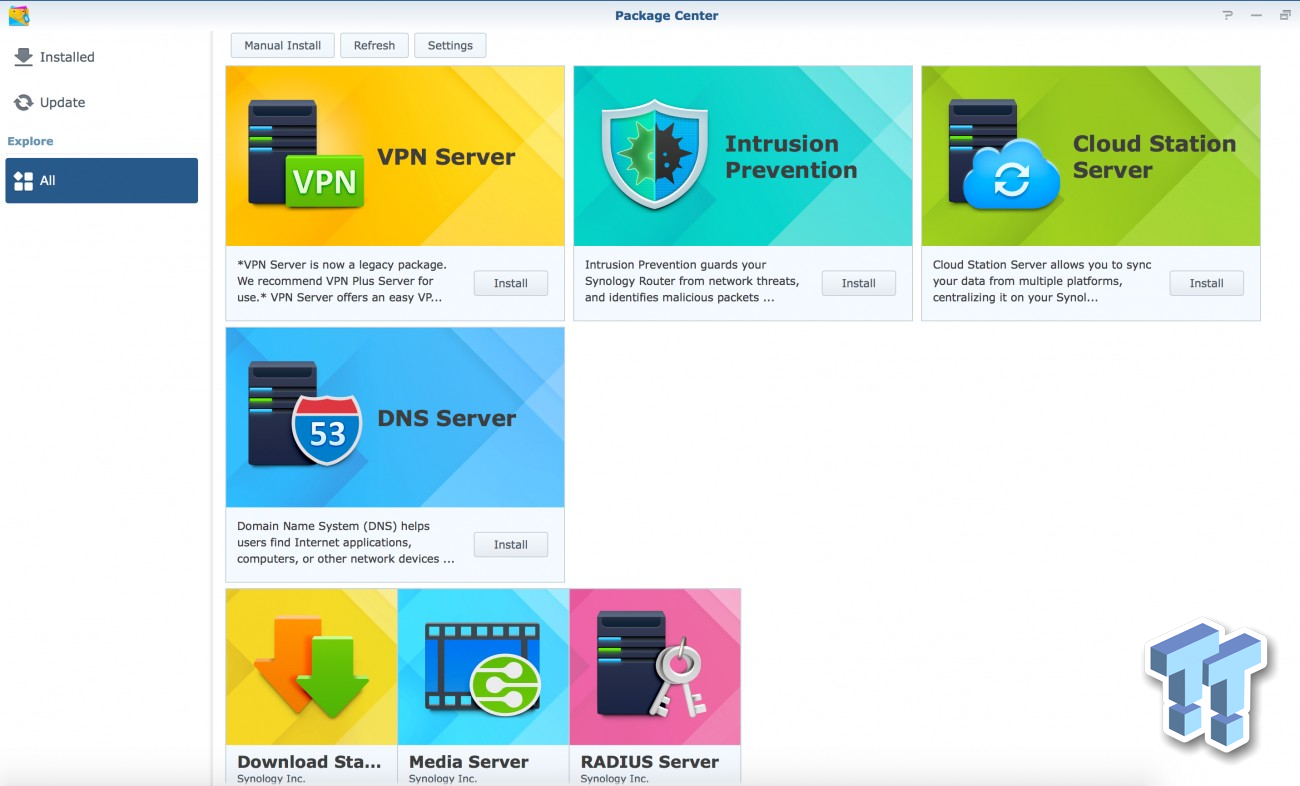Click Manual Install button
This screenshot has width=1300, height=786.
[x=283, y=45]
